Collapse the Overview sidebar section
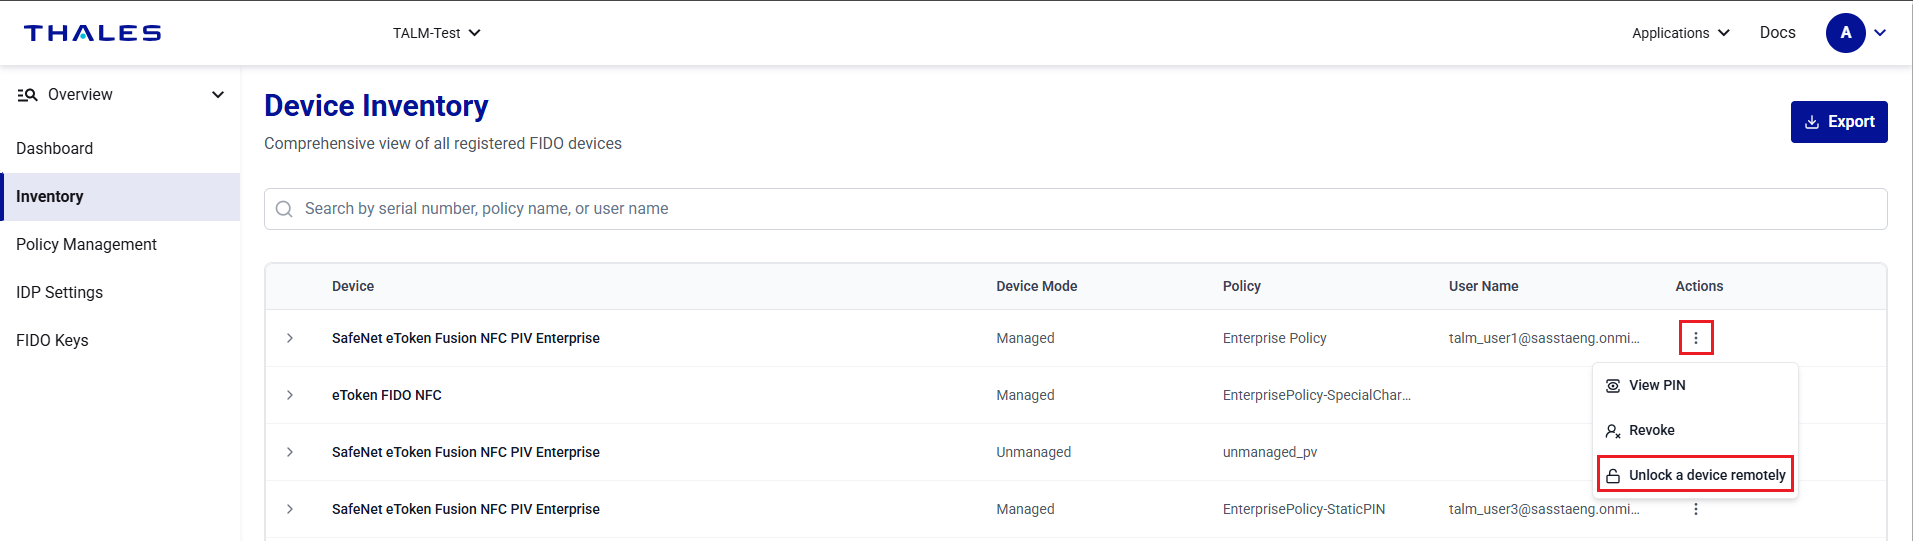Screen dimensions: 1913x541 pos(218,95)
